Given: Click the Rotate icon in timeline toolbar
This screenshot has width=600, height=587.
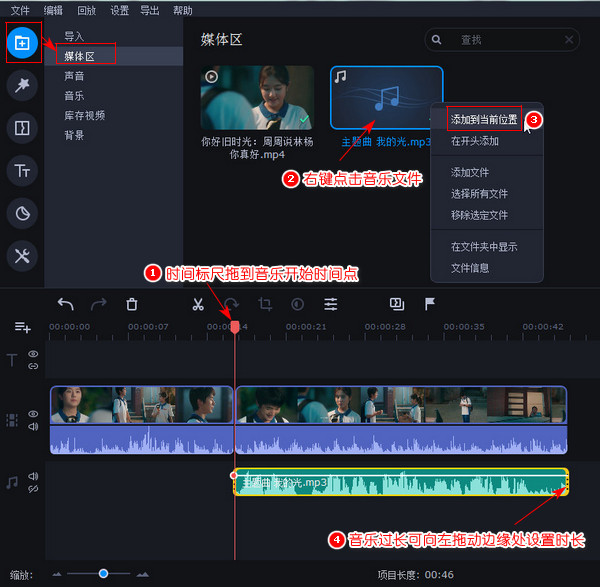Looking at the screenshot, I should pos(232,305).
